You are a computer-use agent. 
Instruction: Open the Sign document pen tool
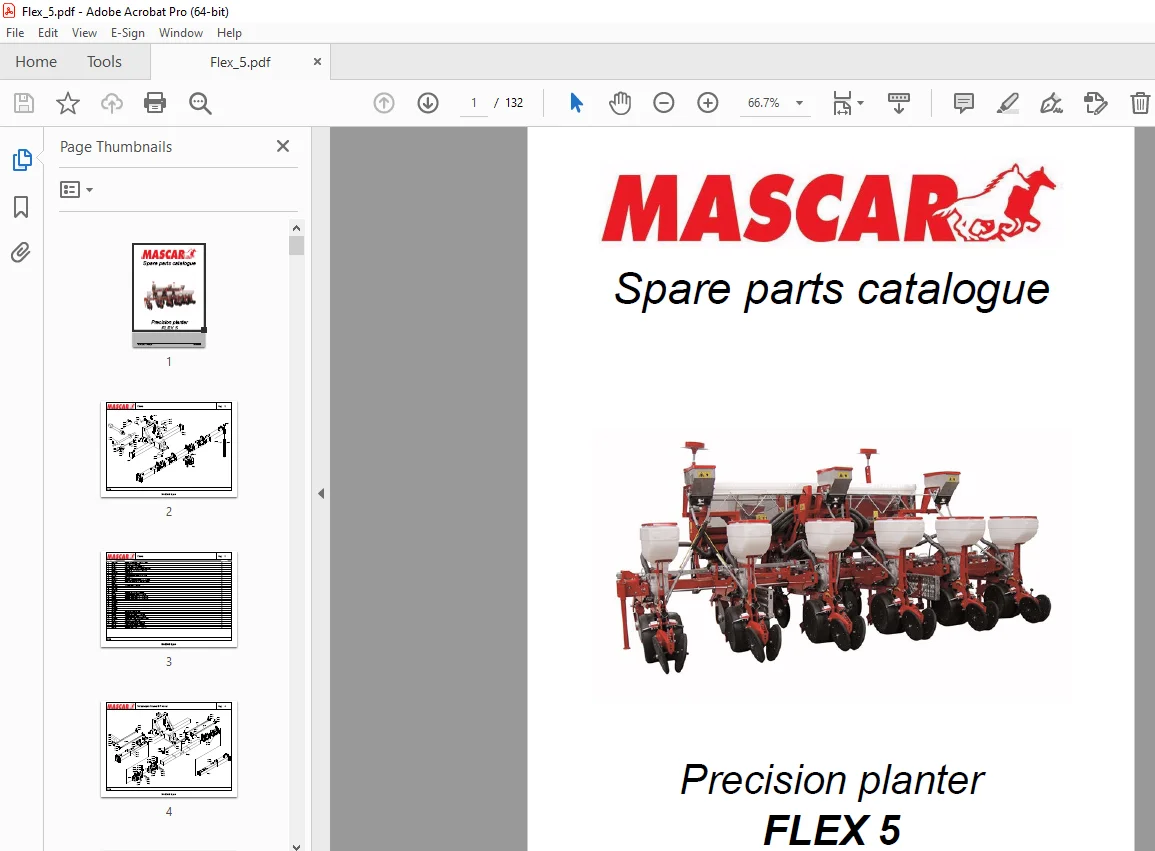click(1051, 103)
